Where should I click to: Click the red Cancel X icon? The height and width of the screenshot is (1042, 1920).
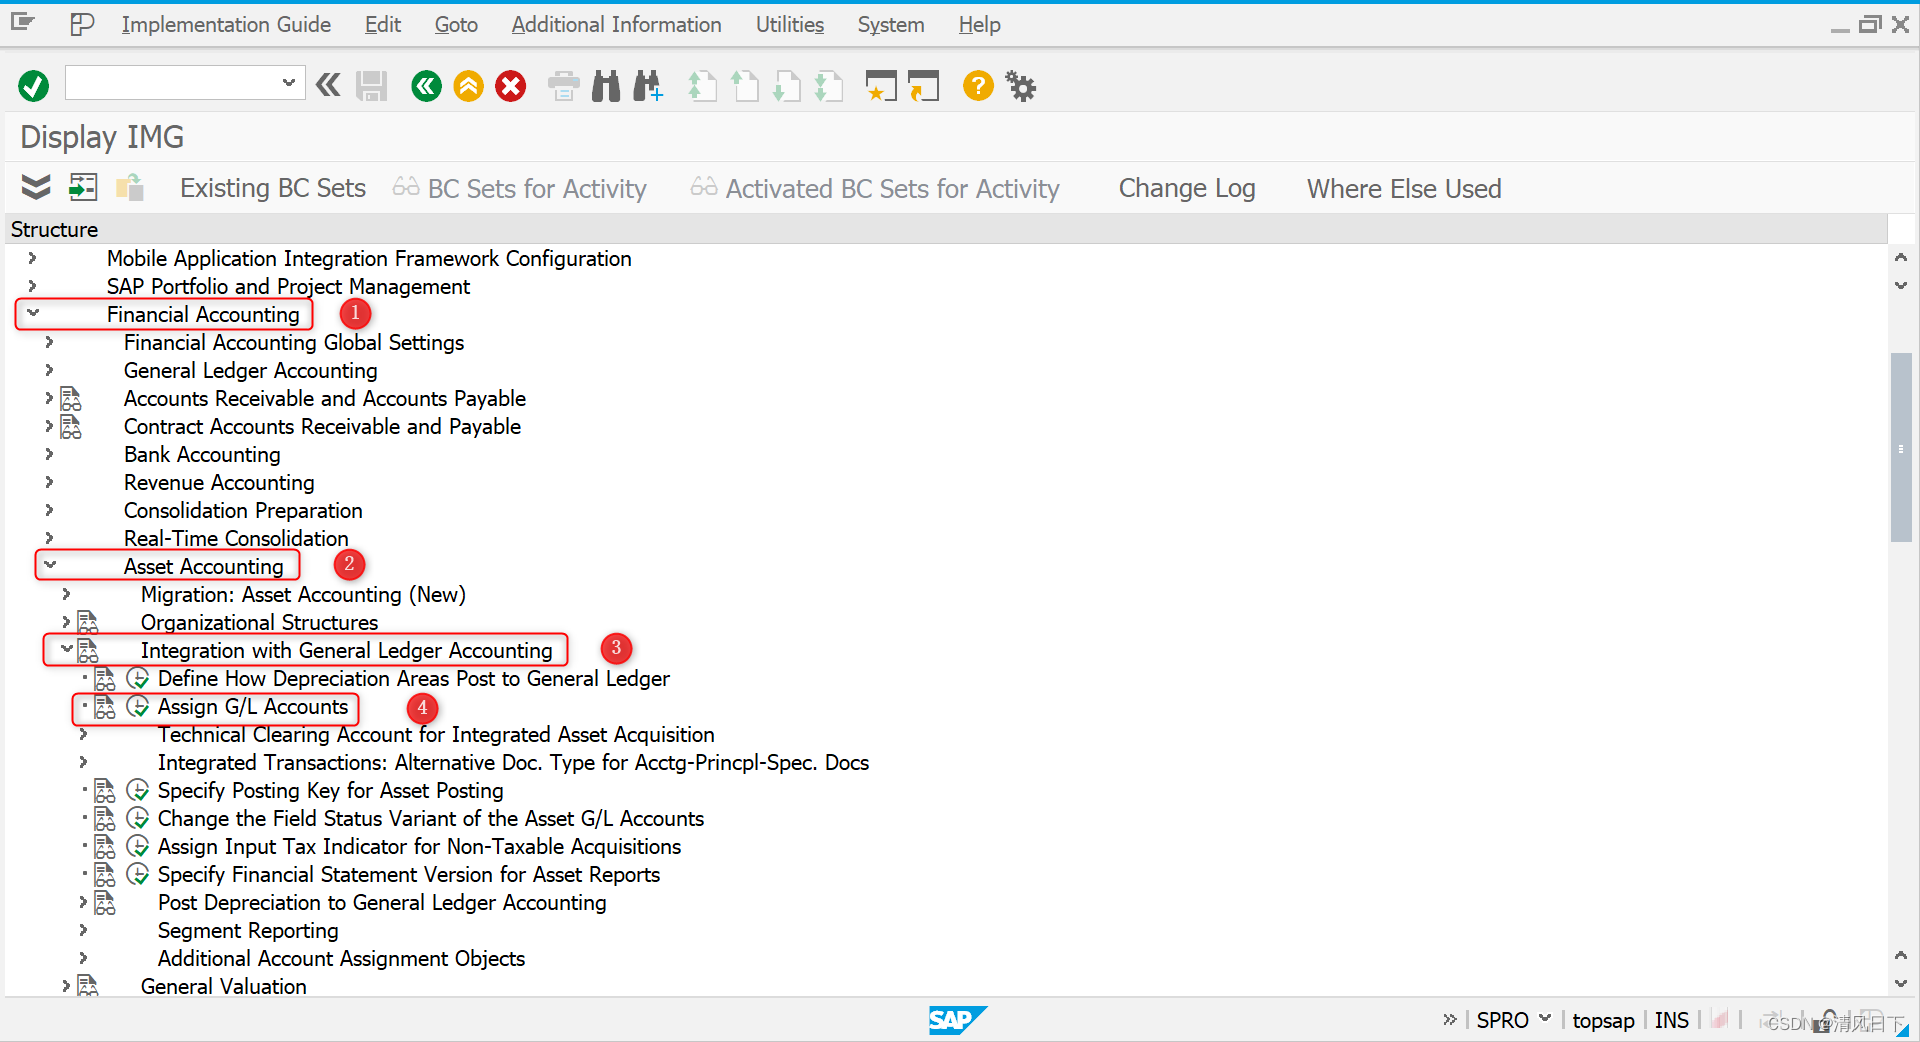point(511,86)
